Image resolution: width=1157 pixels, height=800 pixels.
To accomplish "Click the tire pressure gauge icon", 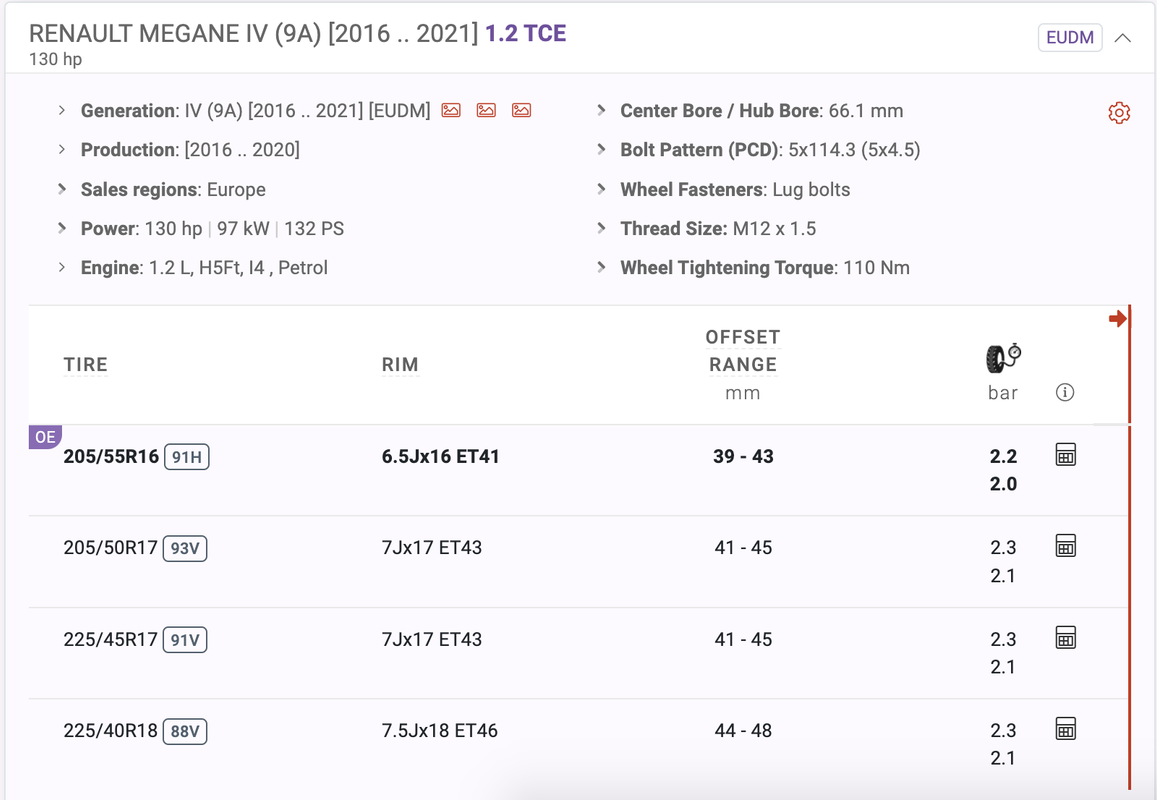I will [1004, 358].
